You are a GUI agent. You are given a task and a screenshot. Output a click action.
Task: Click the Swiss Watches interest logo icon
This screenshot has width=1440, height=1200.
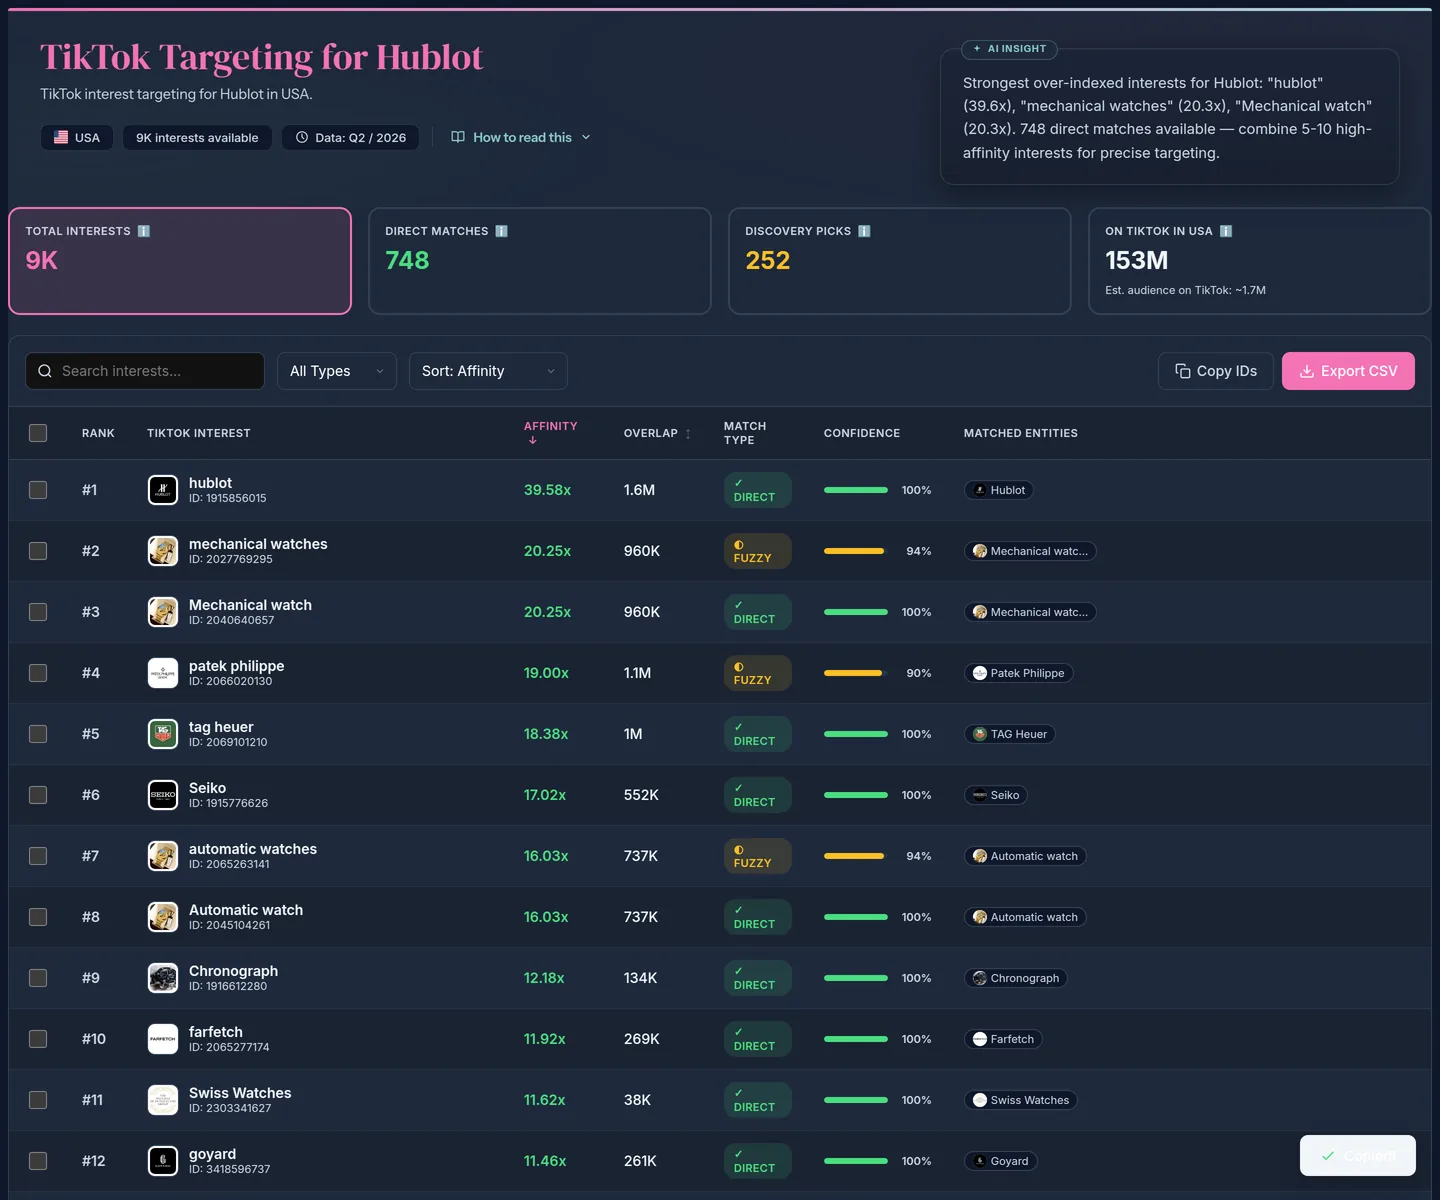tap(163, 1100)
